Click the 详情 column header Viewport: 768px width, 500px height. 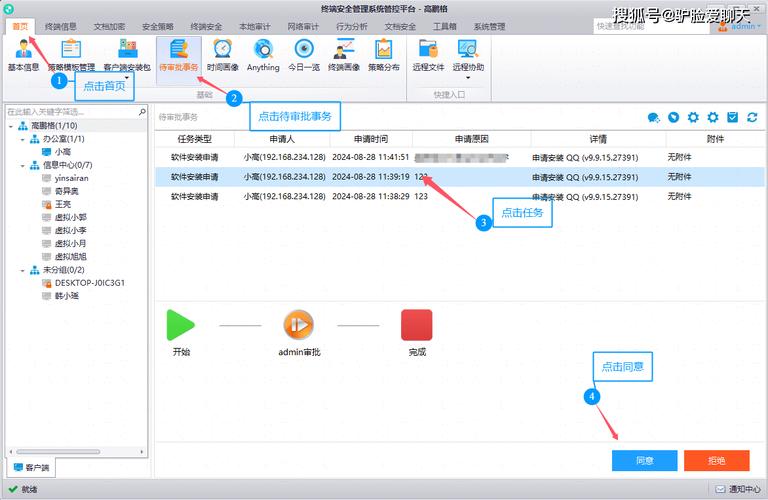point(598,139)
